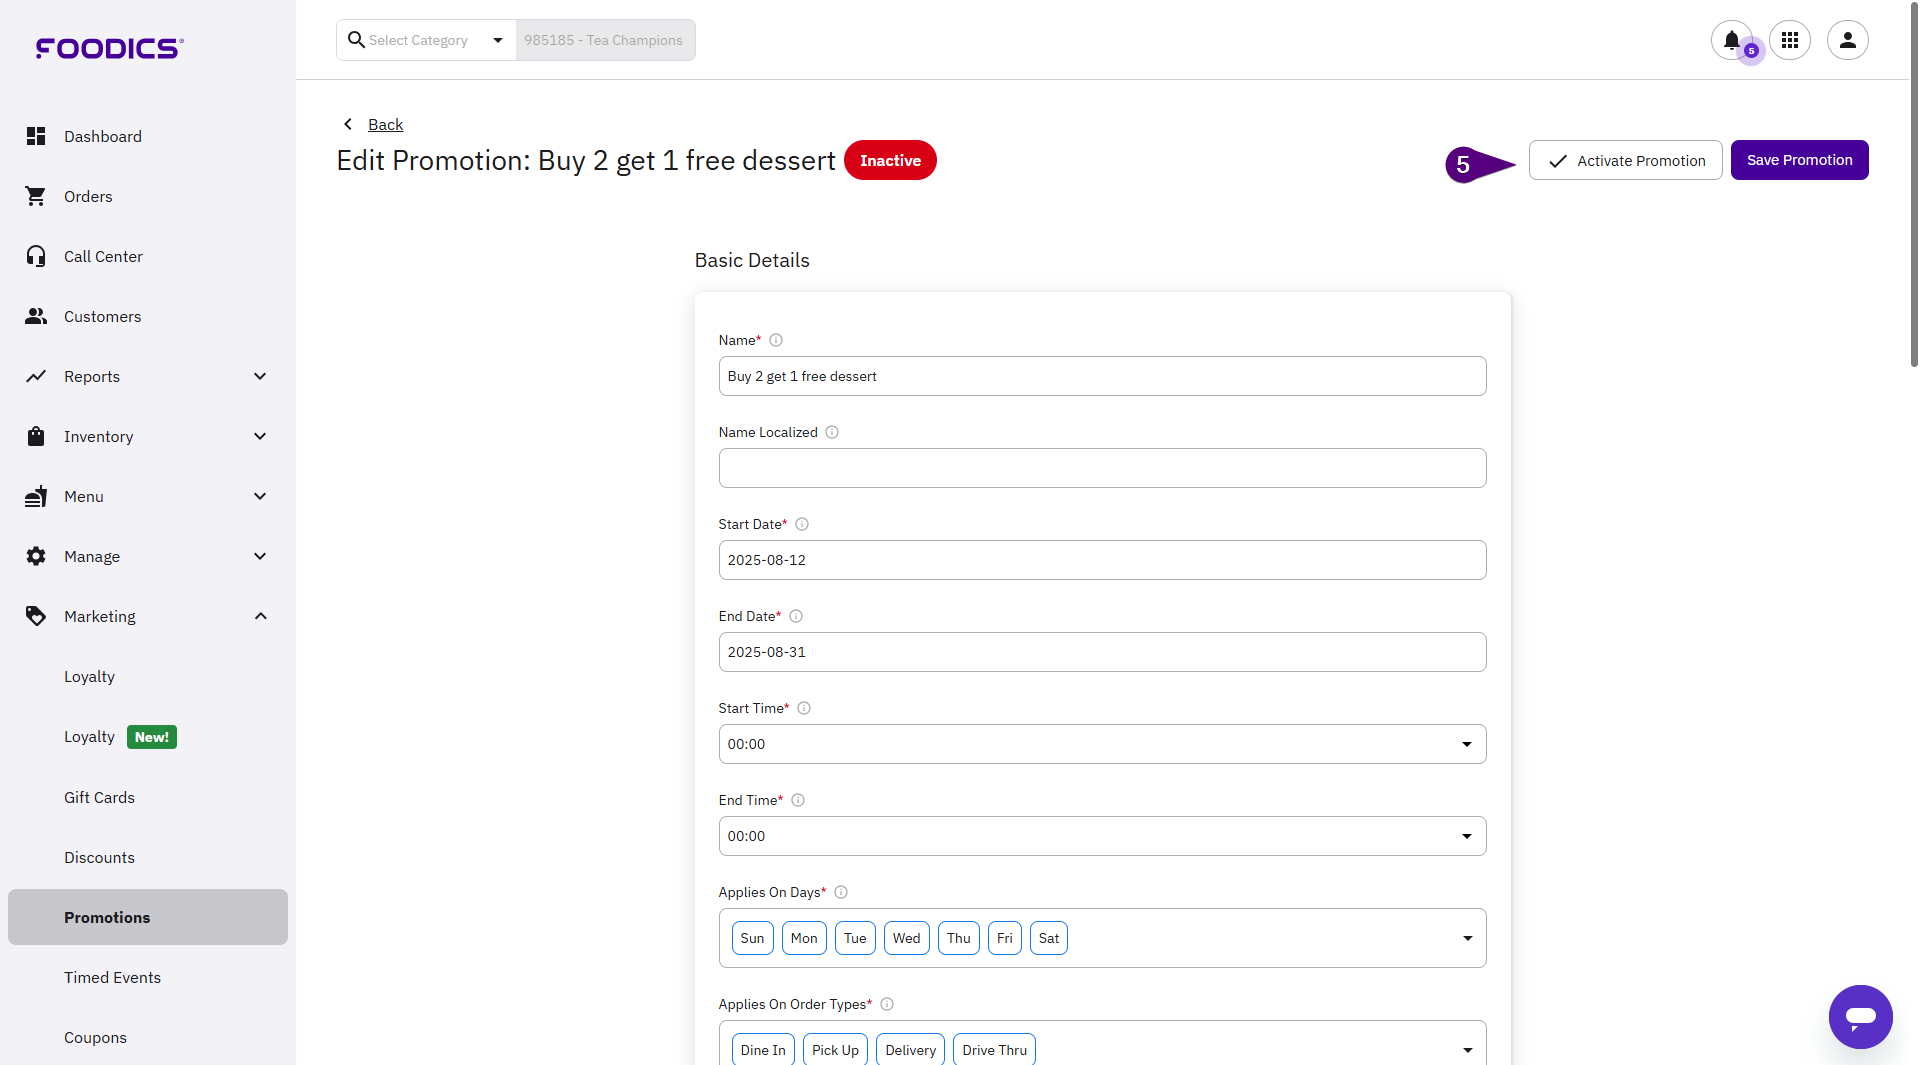This screenshot has width=1920, height=1065.
Task: Click the Name Localized input field
Action: click(1101, 468)
